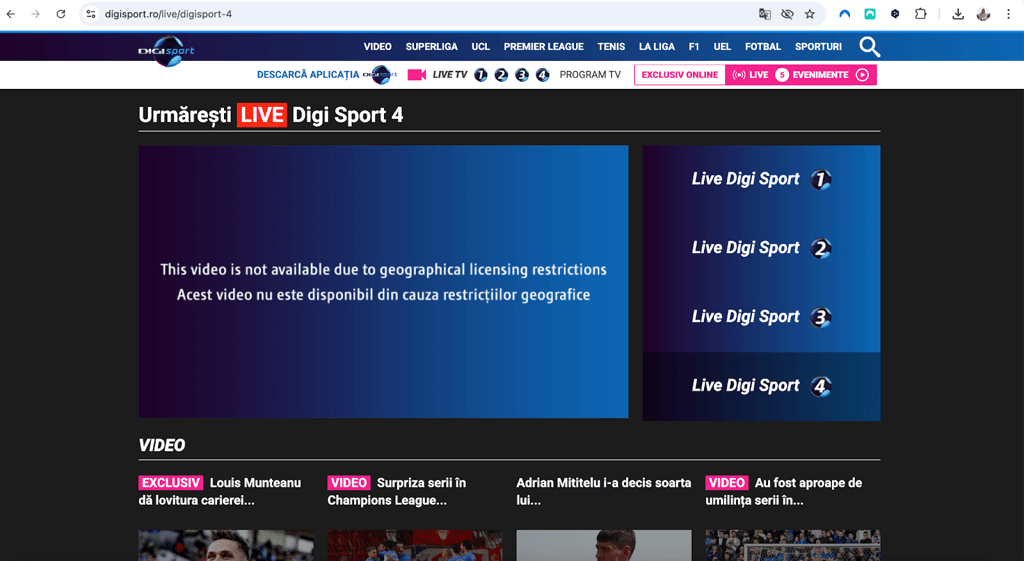Click the geo-restricted video player area
The height and width of the screenshot is (561, 1024).
(x=383, y=281)
